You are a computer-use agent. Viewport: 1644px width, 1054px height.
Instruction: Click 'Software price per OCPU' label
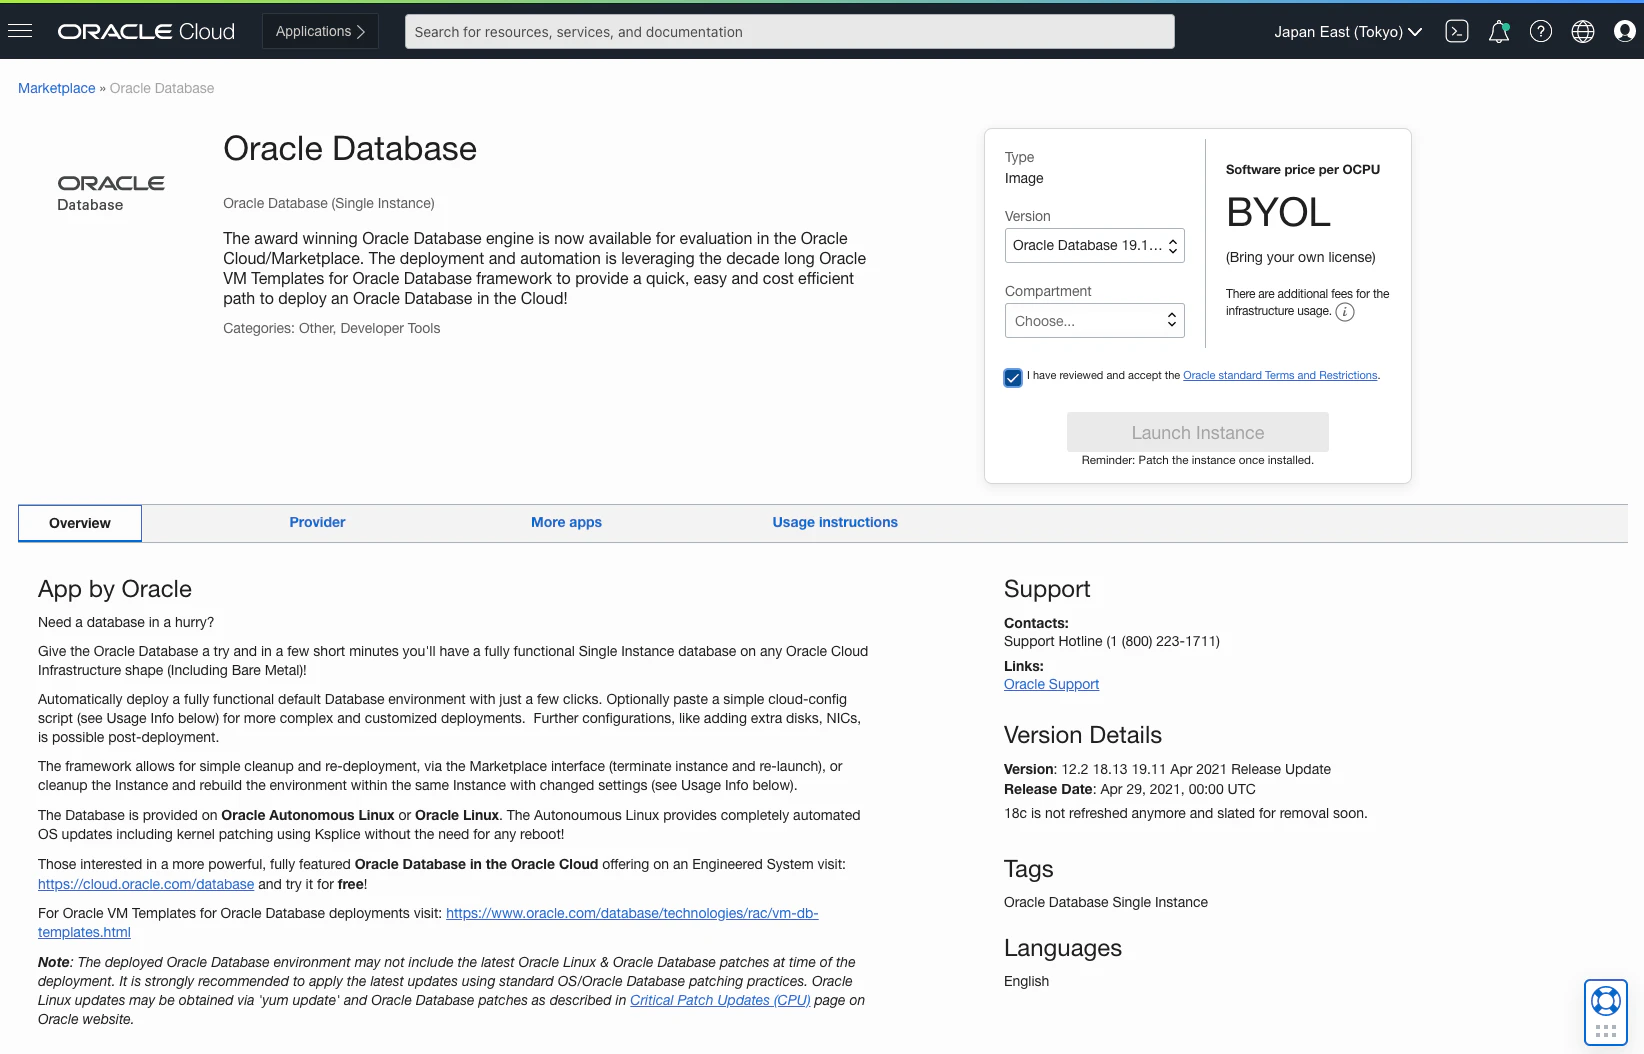click(1303, 170)
